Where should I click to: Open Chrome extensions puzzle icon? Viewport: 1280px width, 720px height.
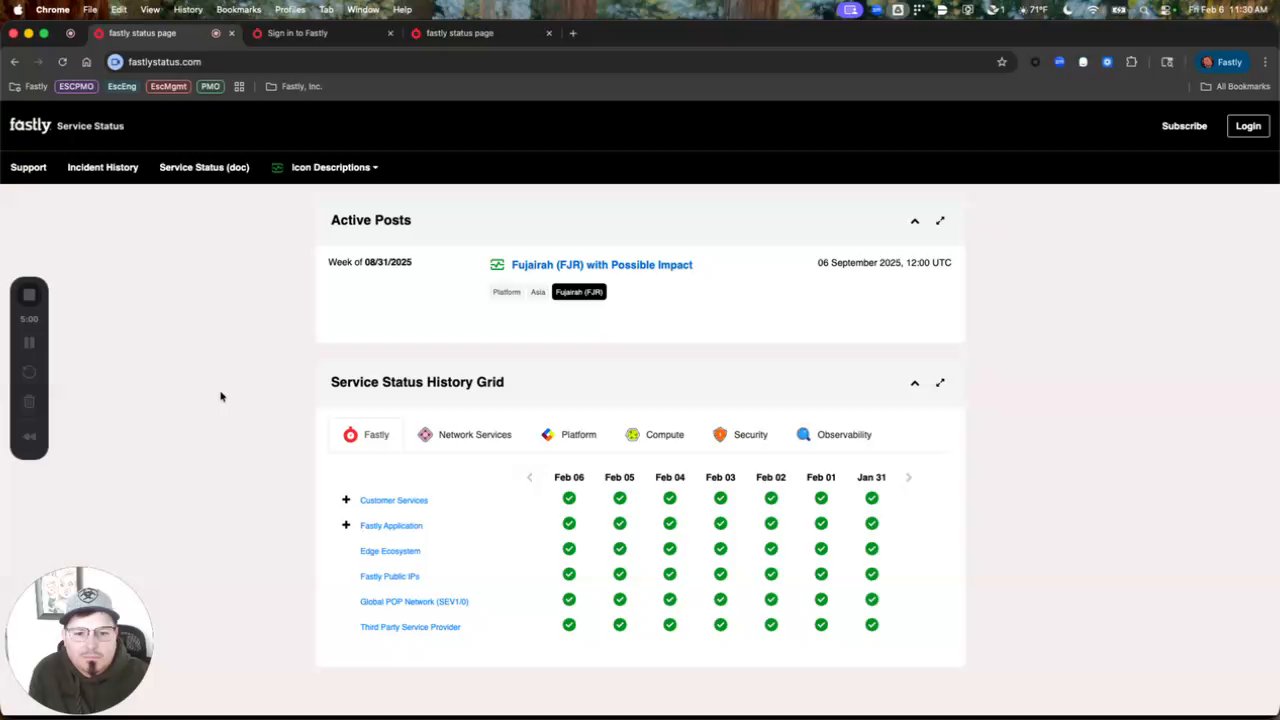(1131, 62)
